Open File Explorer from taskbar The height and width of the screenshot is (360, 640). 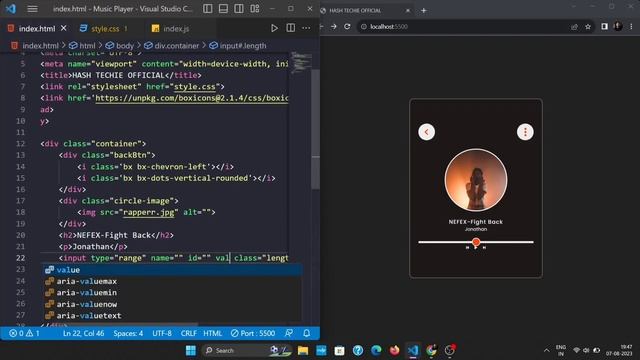(303, 350)
